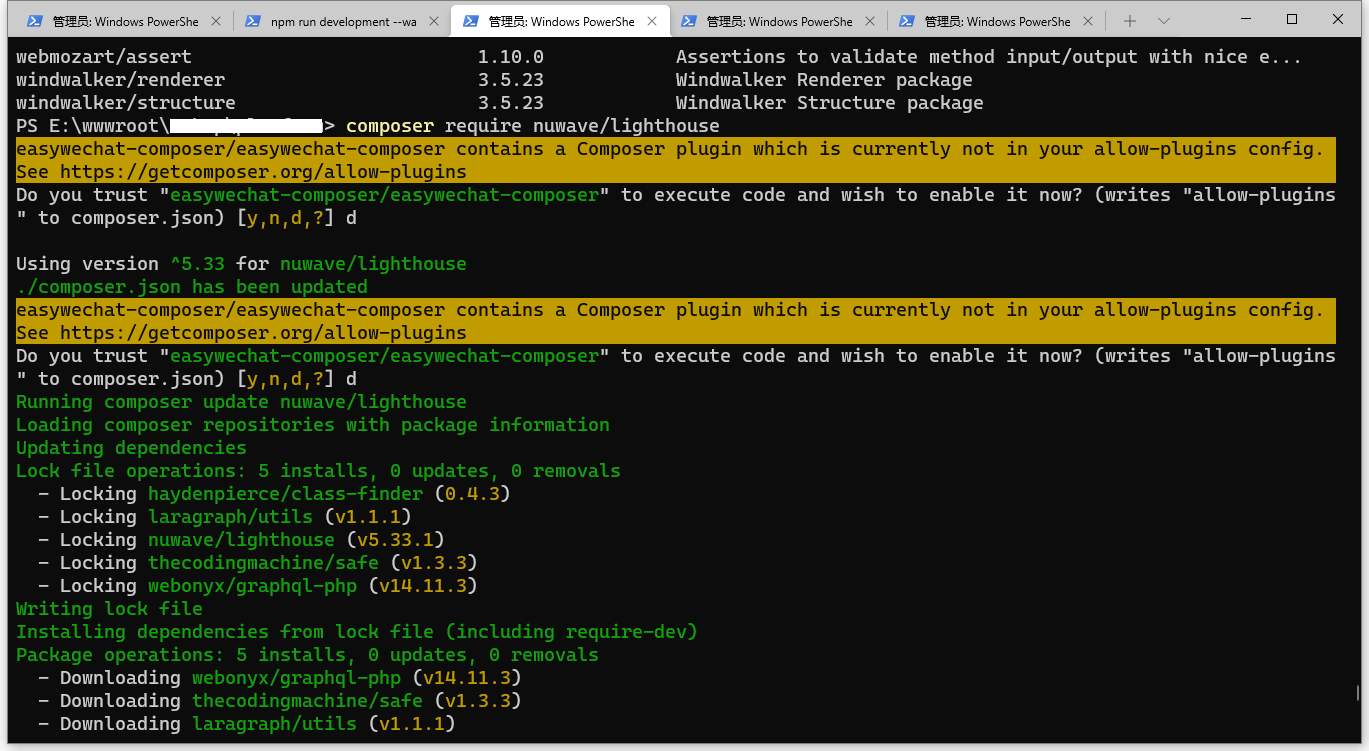This screenshot has height=751, width=1369.
Task: Maximize the Windows Terminal window
Action: pos(1291,20)
